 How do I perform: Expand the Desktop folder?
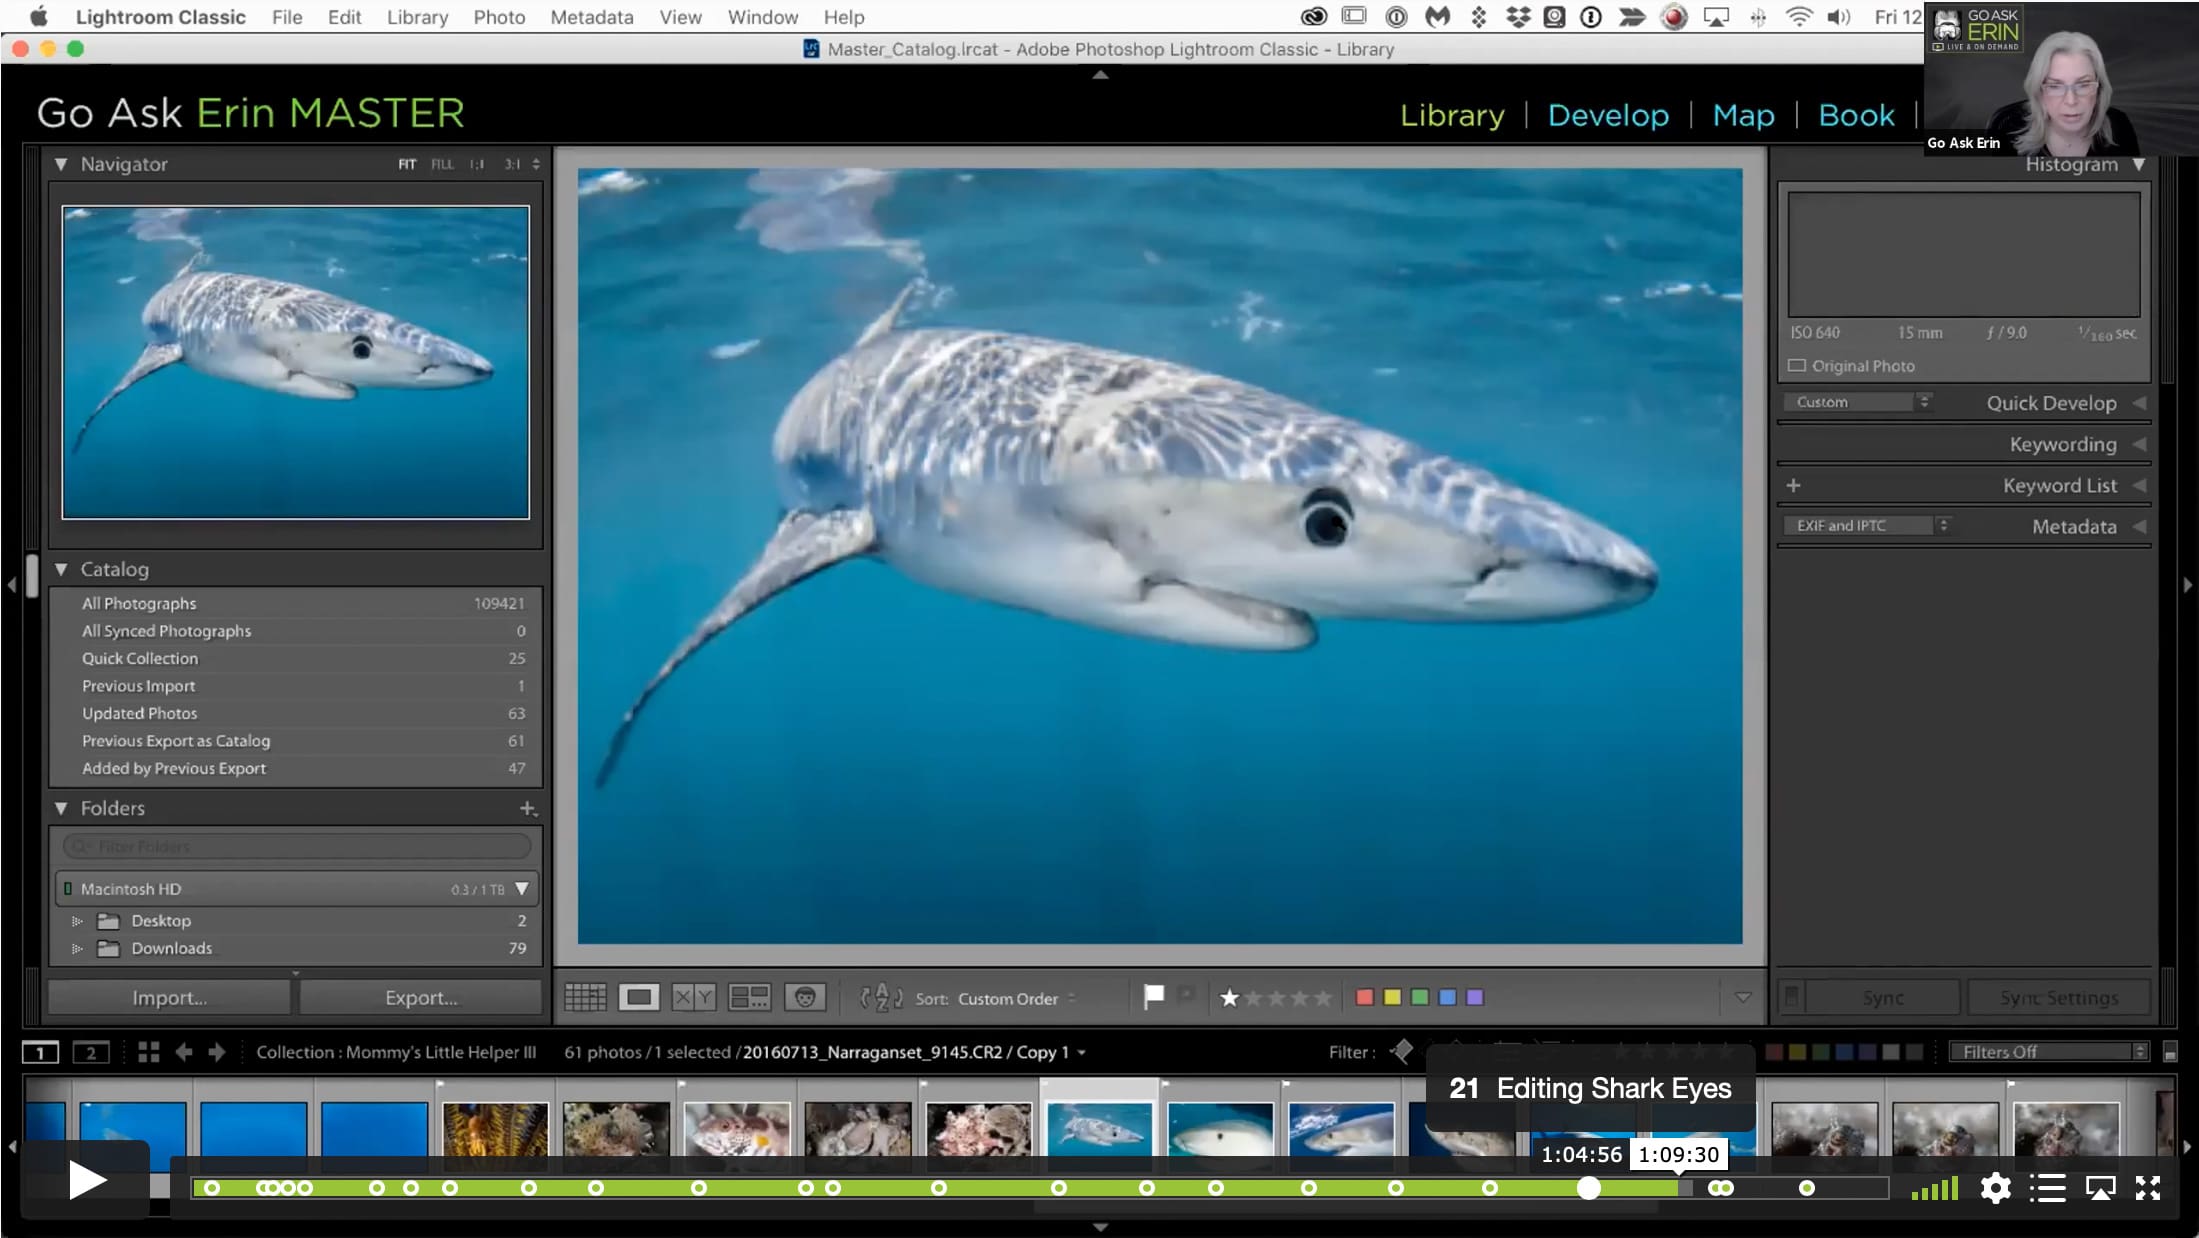tap(77, 921)
